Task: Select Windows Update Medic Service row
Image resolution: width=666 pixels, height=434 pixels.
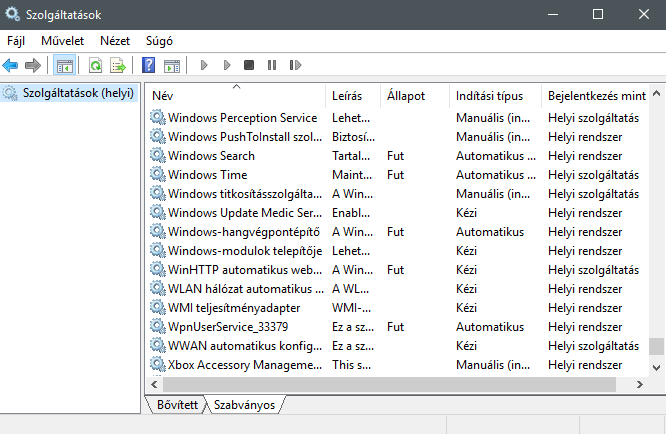Action: point(398,213)
